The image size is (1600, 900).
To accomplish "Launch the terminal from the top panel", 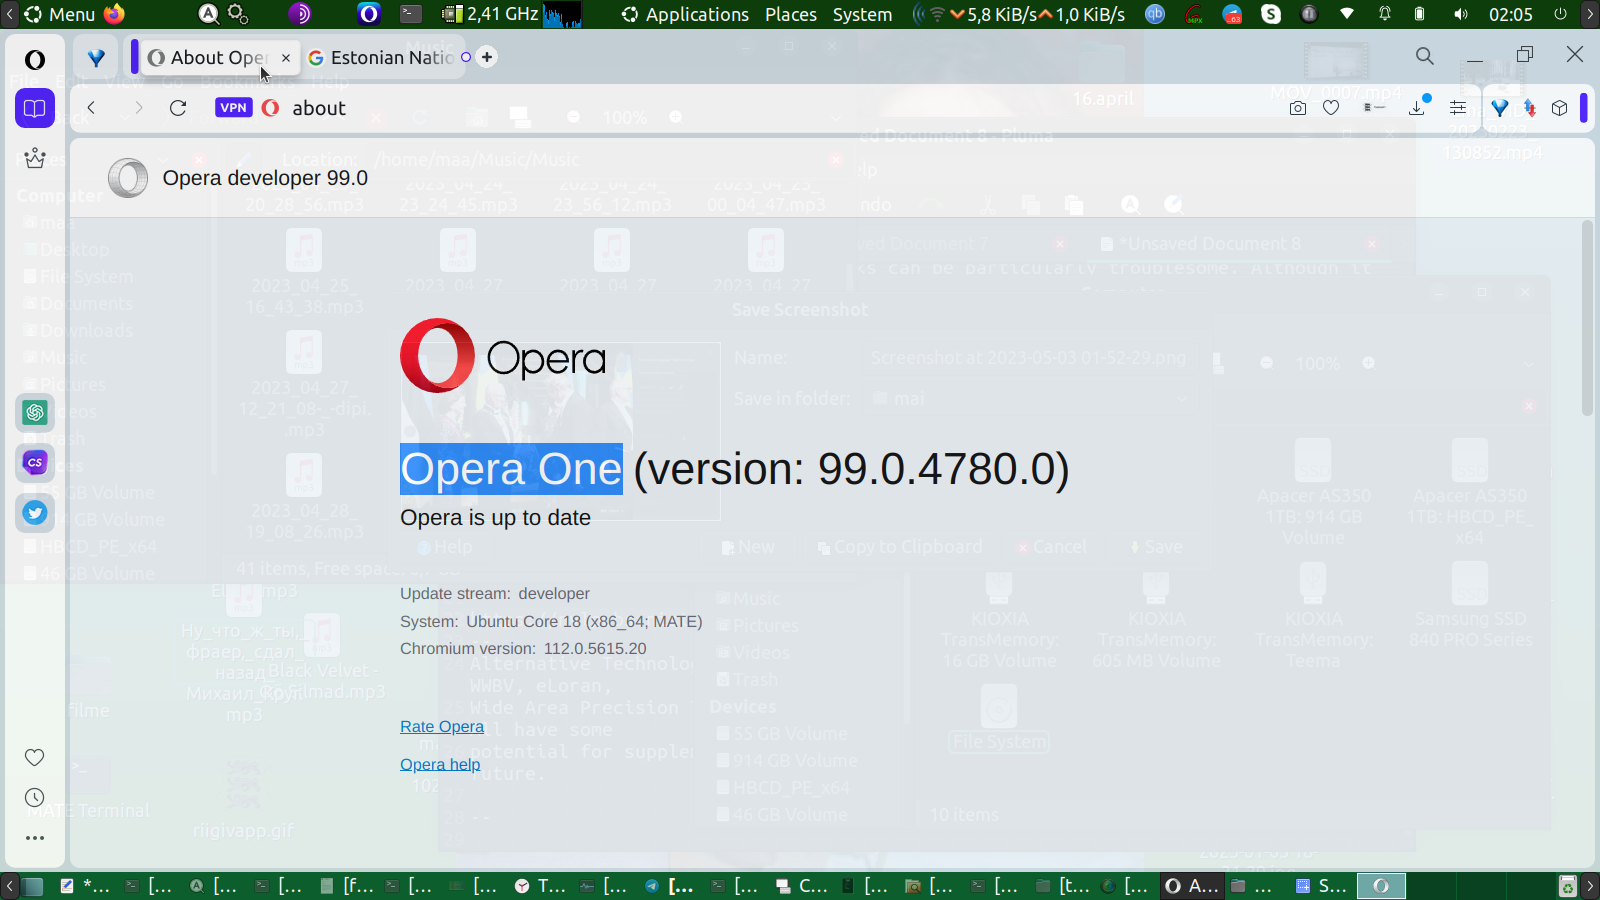I will [411, 14].
